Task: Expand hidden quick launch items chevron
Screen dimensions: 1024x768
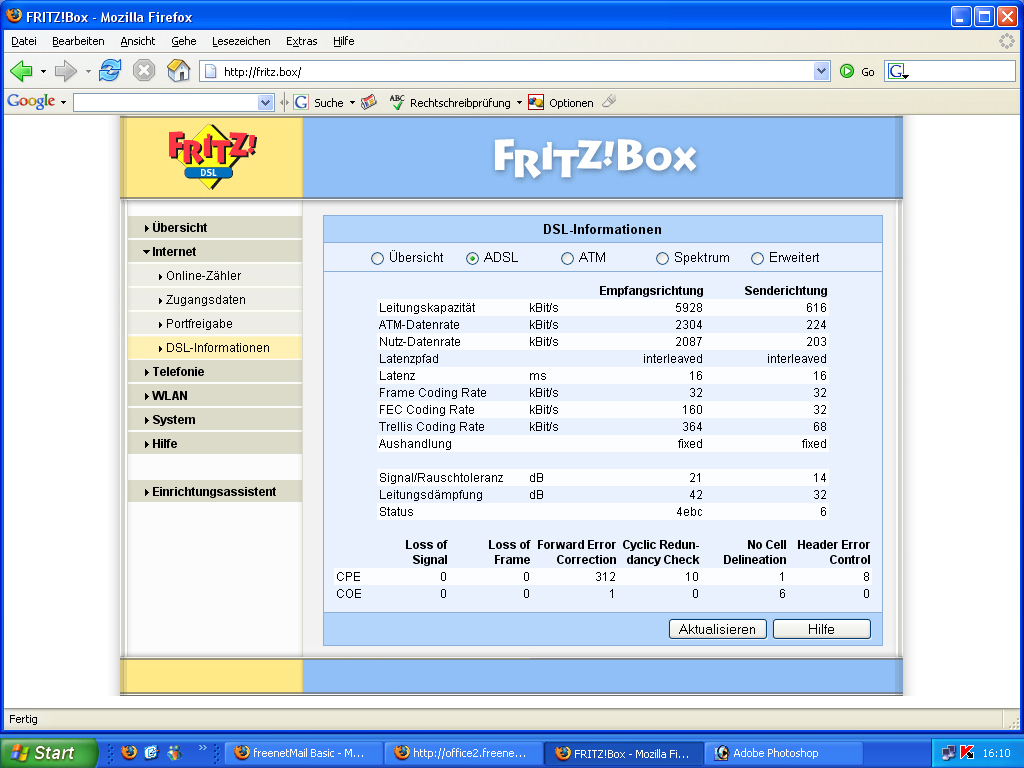Action: click(202, 748)
